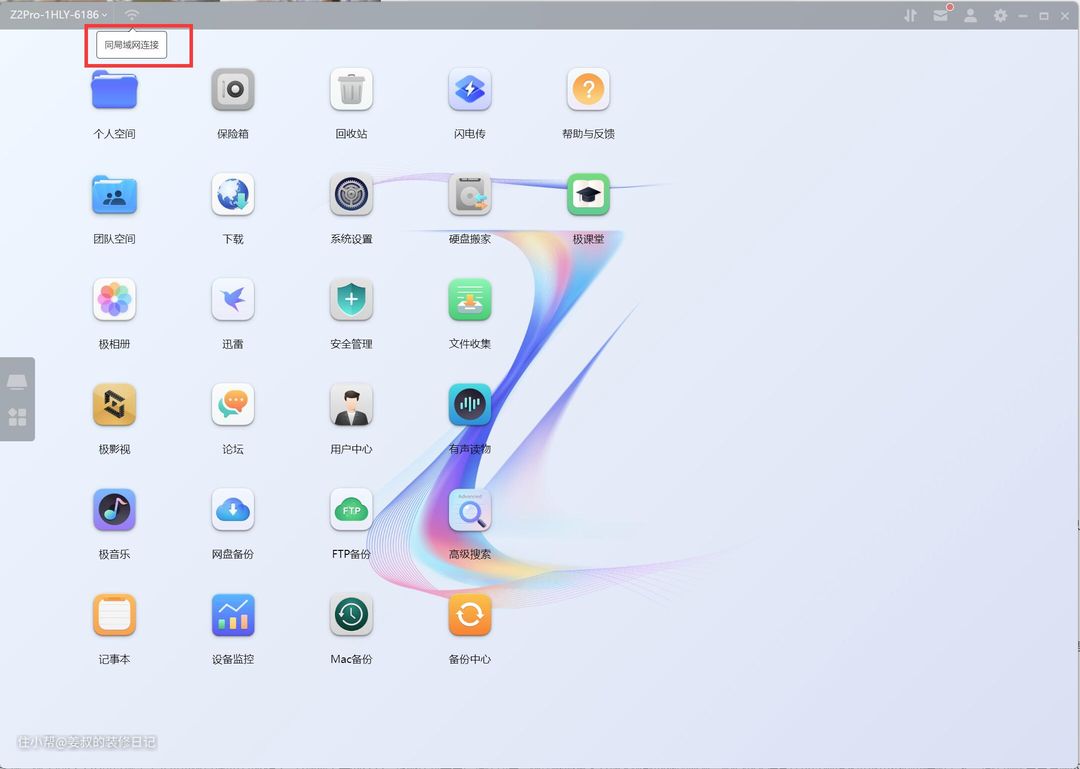Launch 高级搜索 advanced search app

click(470, 510)
